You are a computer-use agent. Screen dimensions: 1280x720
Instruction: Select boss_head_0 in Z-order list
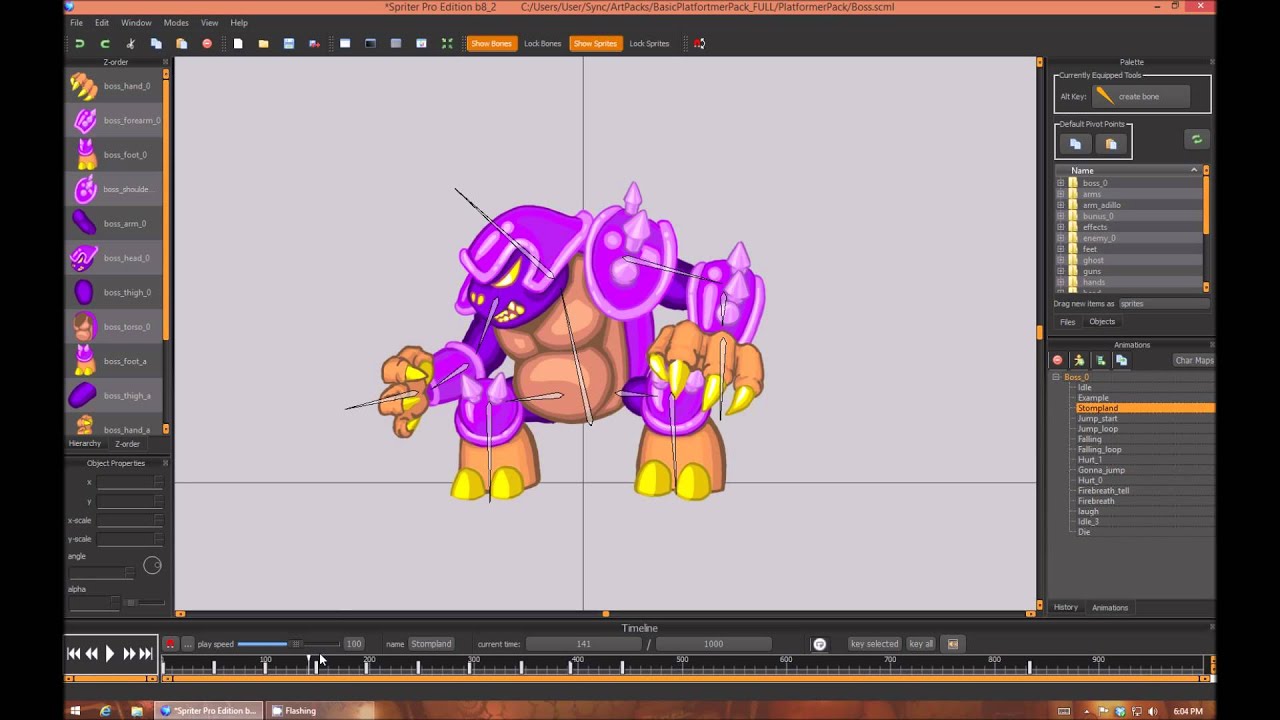[115, 258]
